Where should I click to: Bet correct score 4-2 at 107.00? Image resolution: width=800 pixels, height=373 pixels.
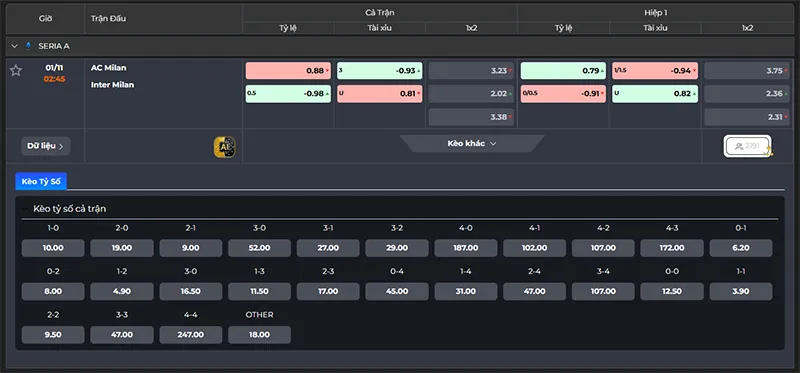[604, 248]
